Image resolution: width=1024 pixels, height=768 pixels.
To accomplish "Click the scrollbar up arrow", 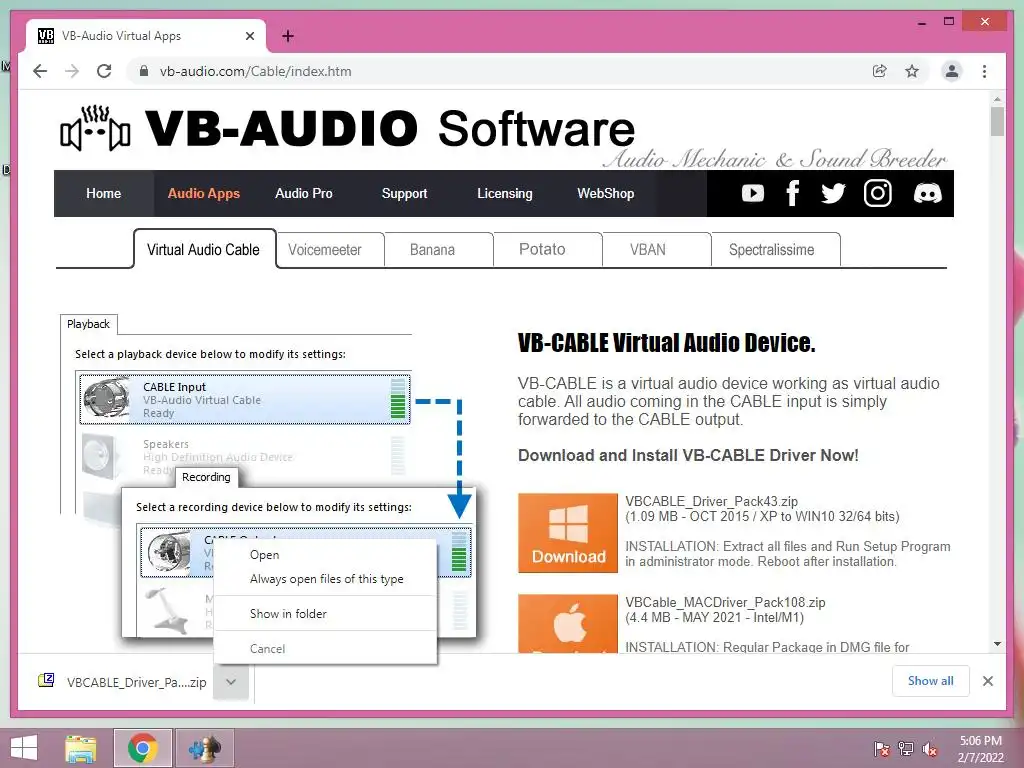I will tap(997, 99).
